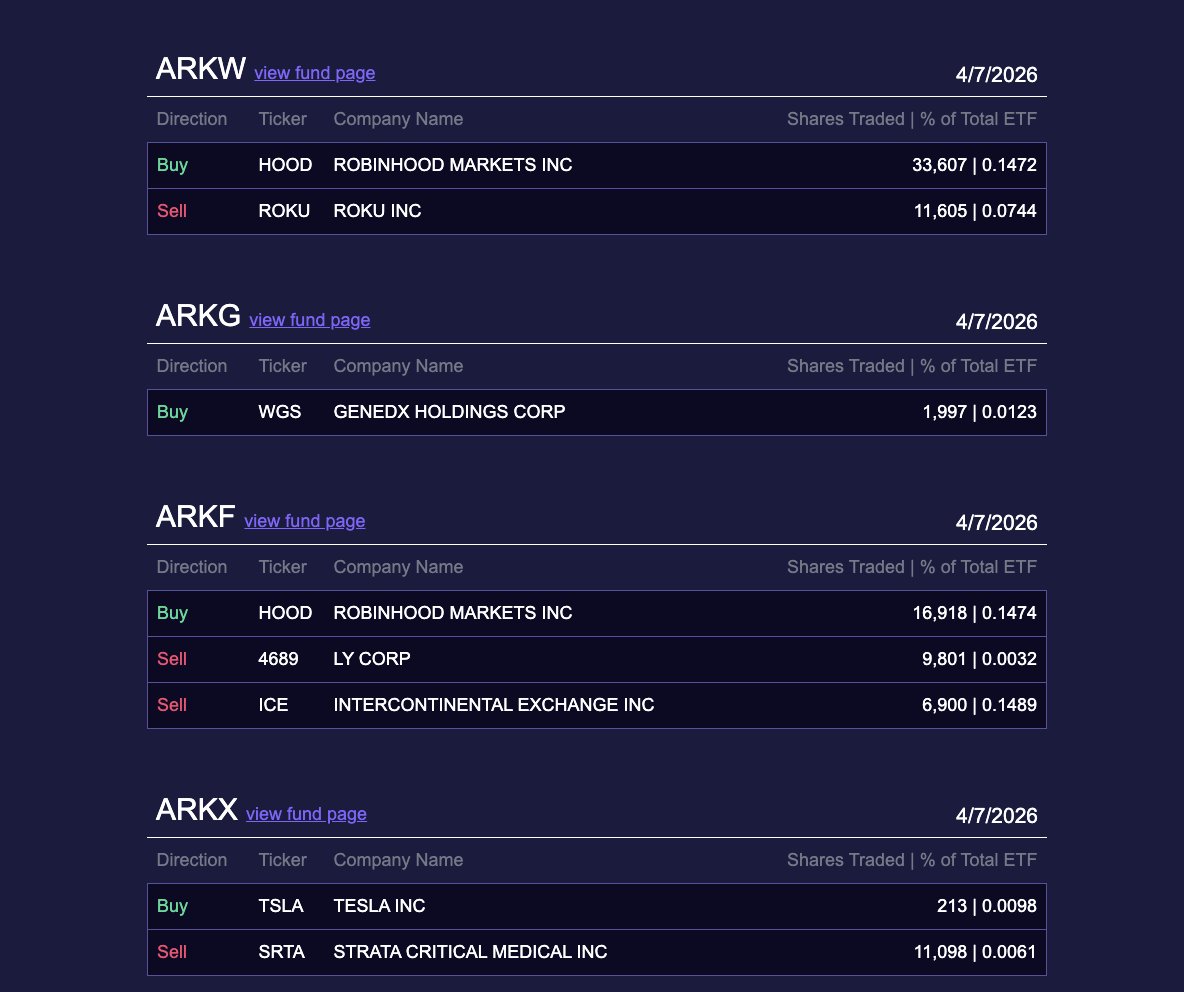
Task: Click the ICE ticker symbol
Action: [273, 705]
